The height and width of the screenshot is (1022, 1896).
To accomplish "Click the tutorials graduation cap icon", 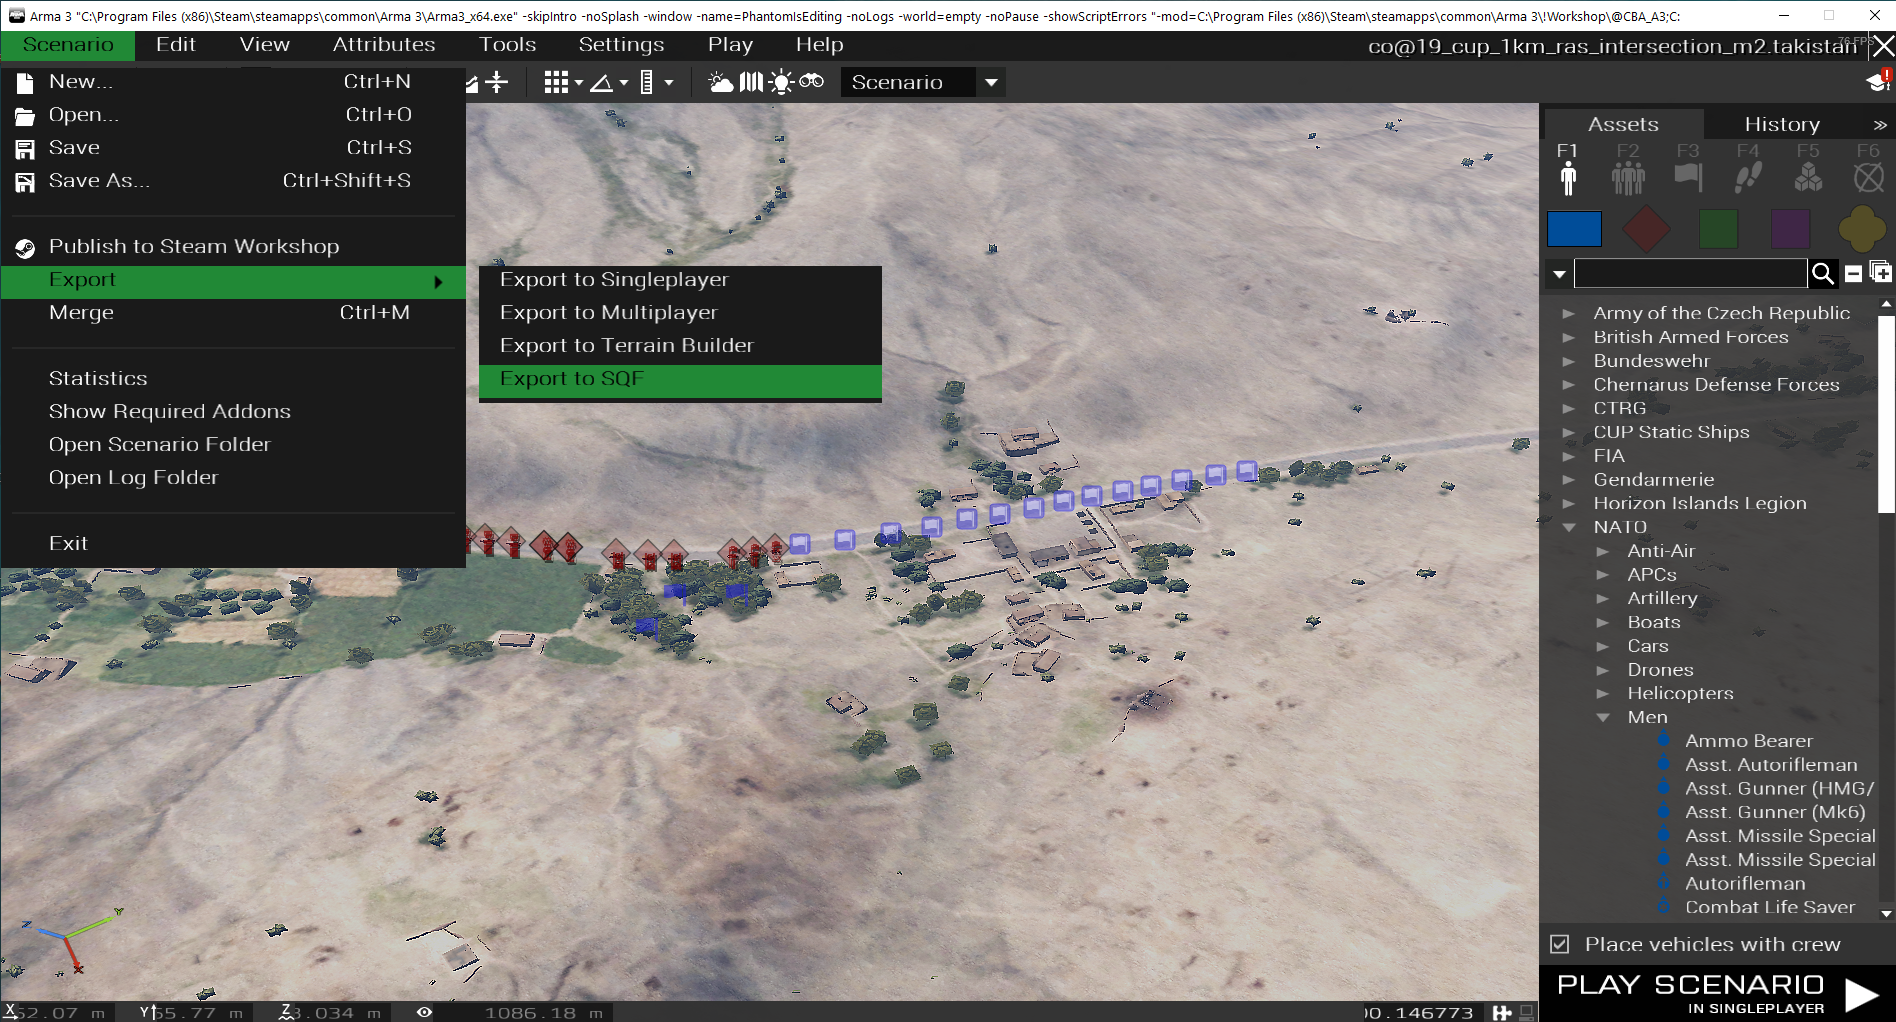I will (x=1879, y=82).
